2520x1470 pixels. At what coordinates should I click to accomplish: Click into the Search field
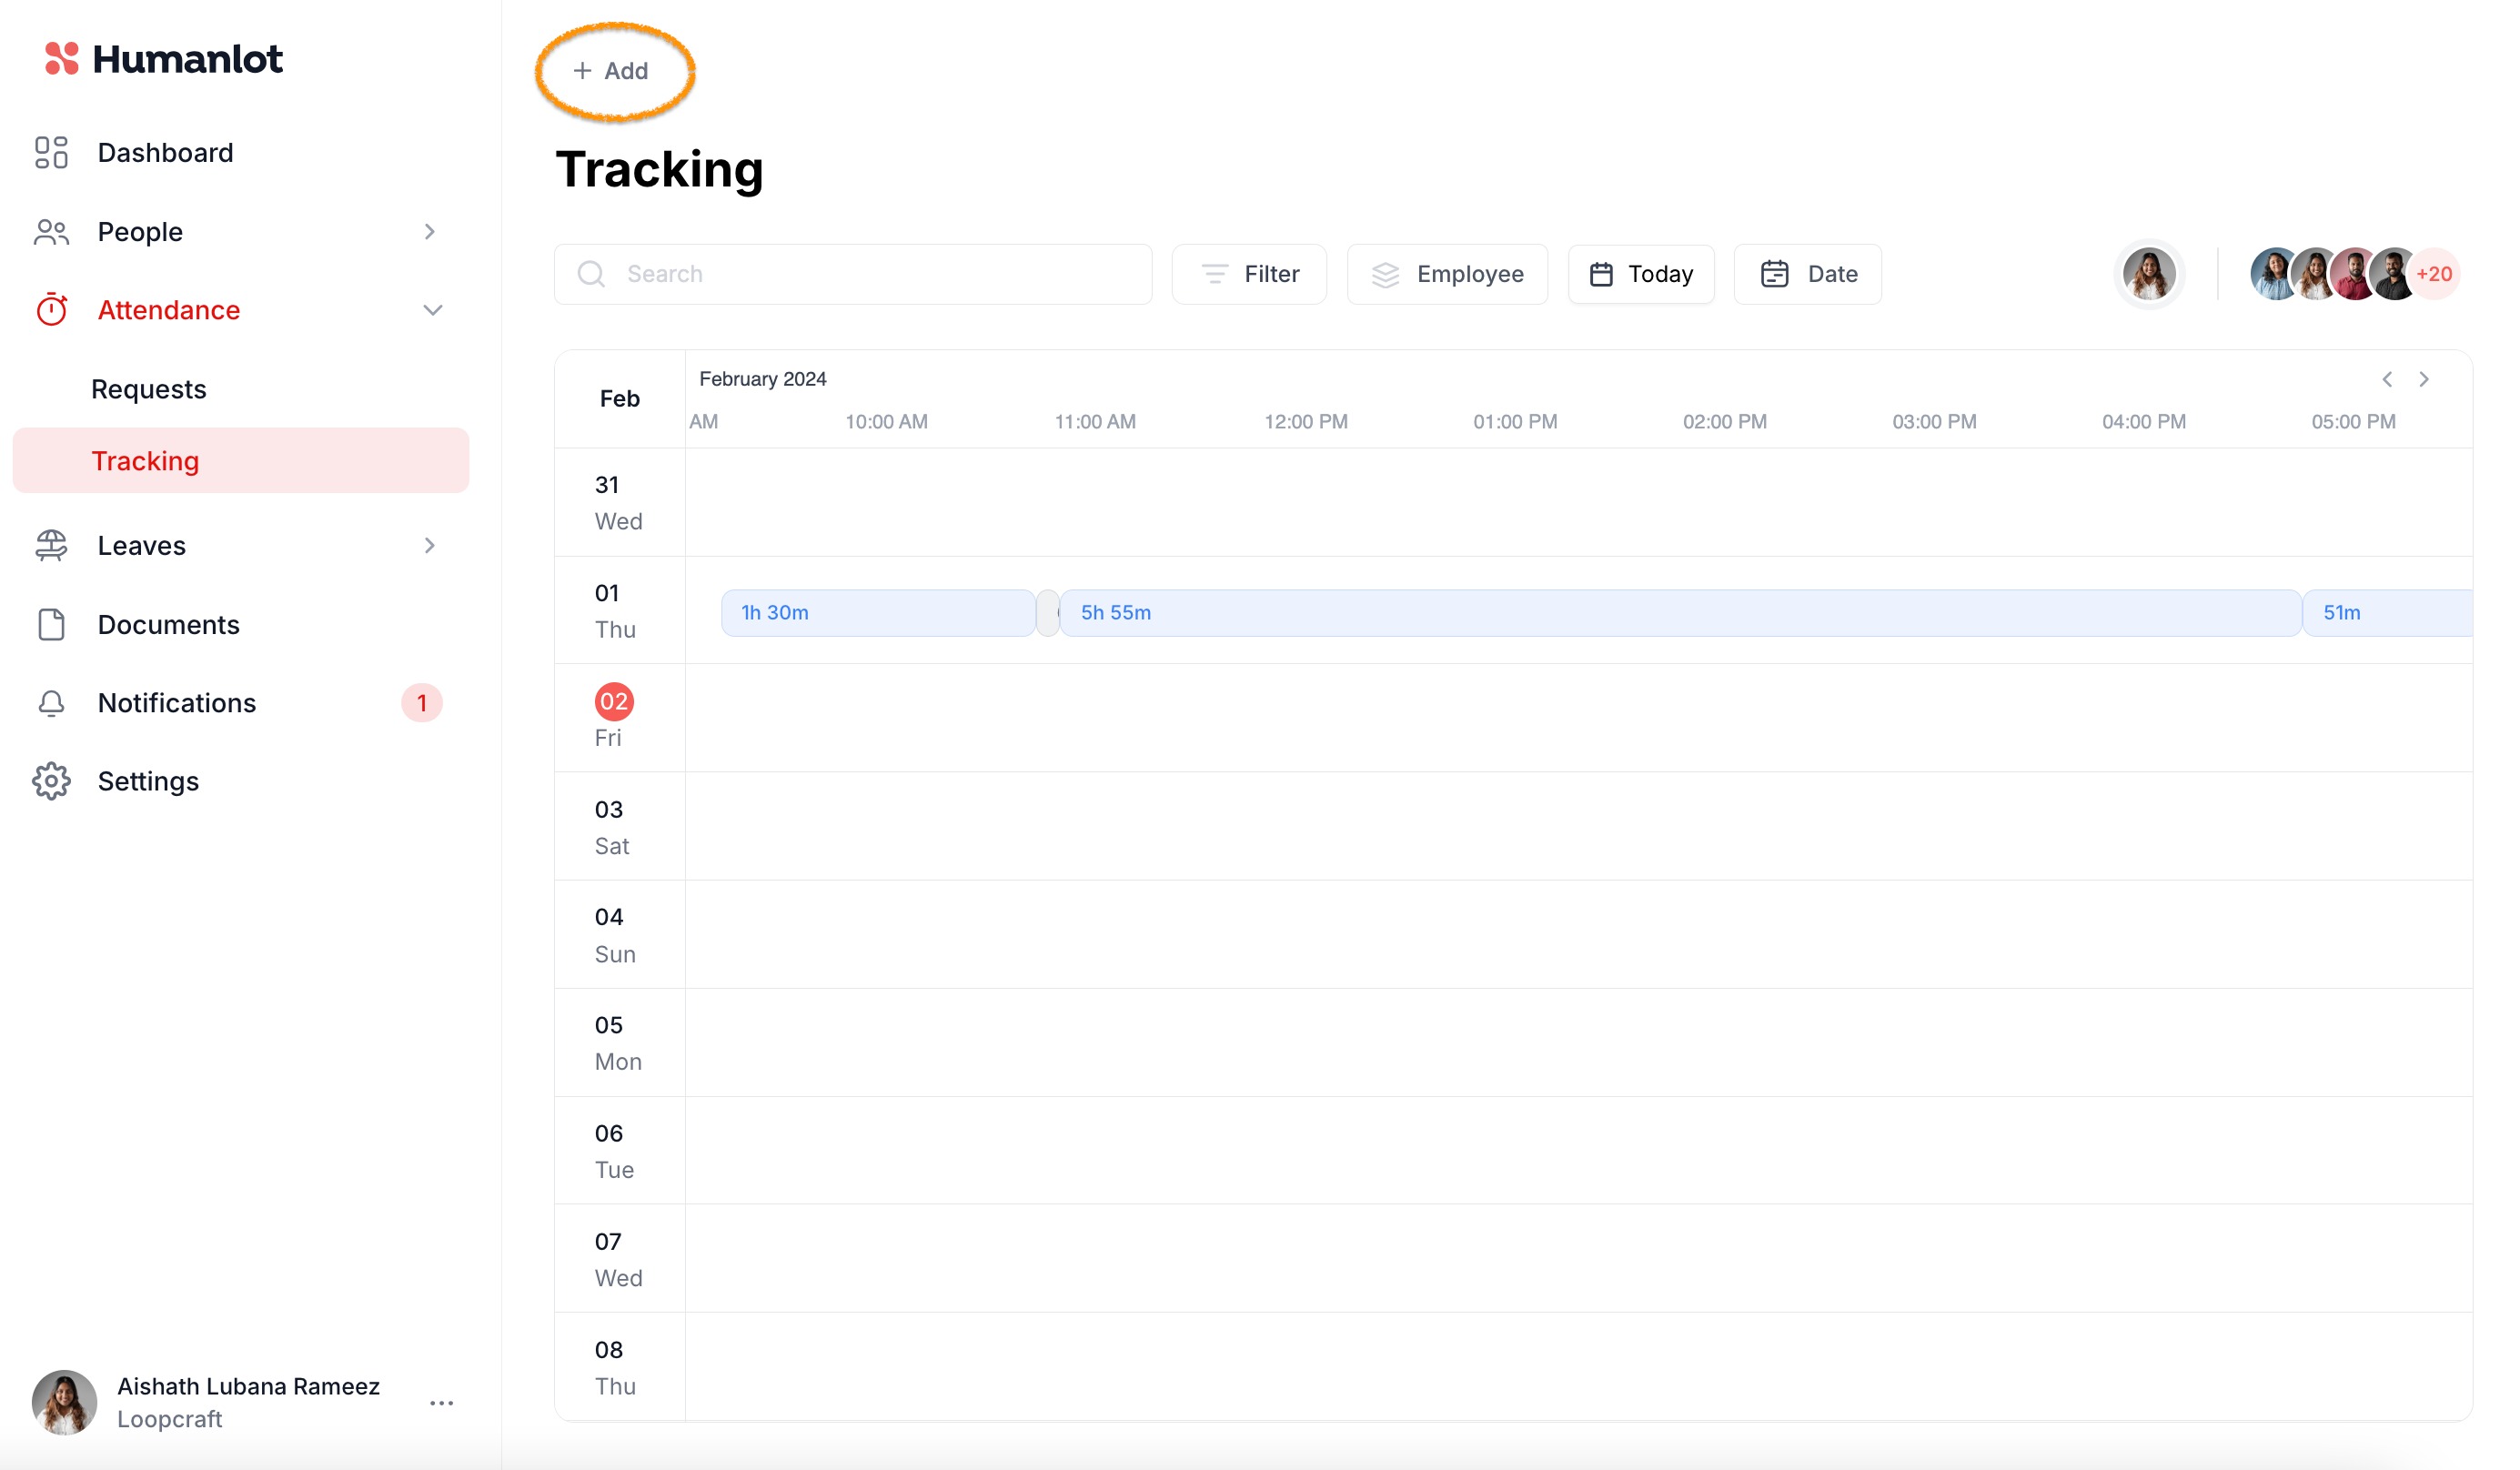[x=853, y=274]
